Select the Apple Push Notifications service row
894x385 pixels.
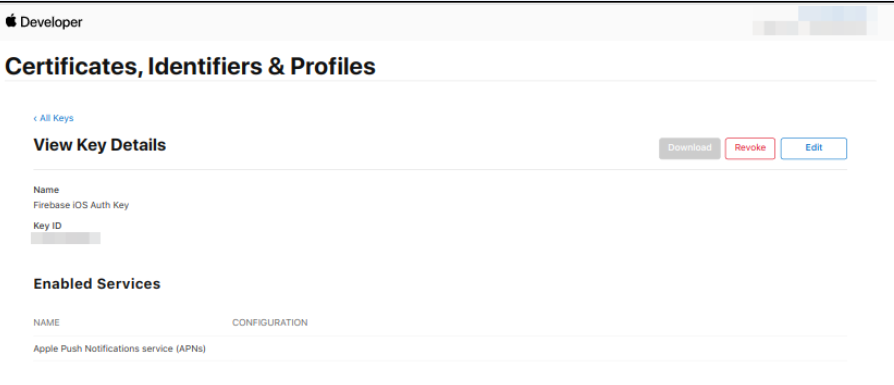tap(440, 348)
